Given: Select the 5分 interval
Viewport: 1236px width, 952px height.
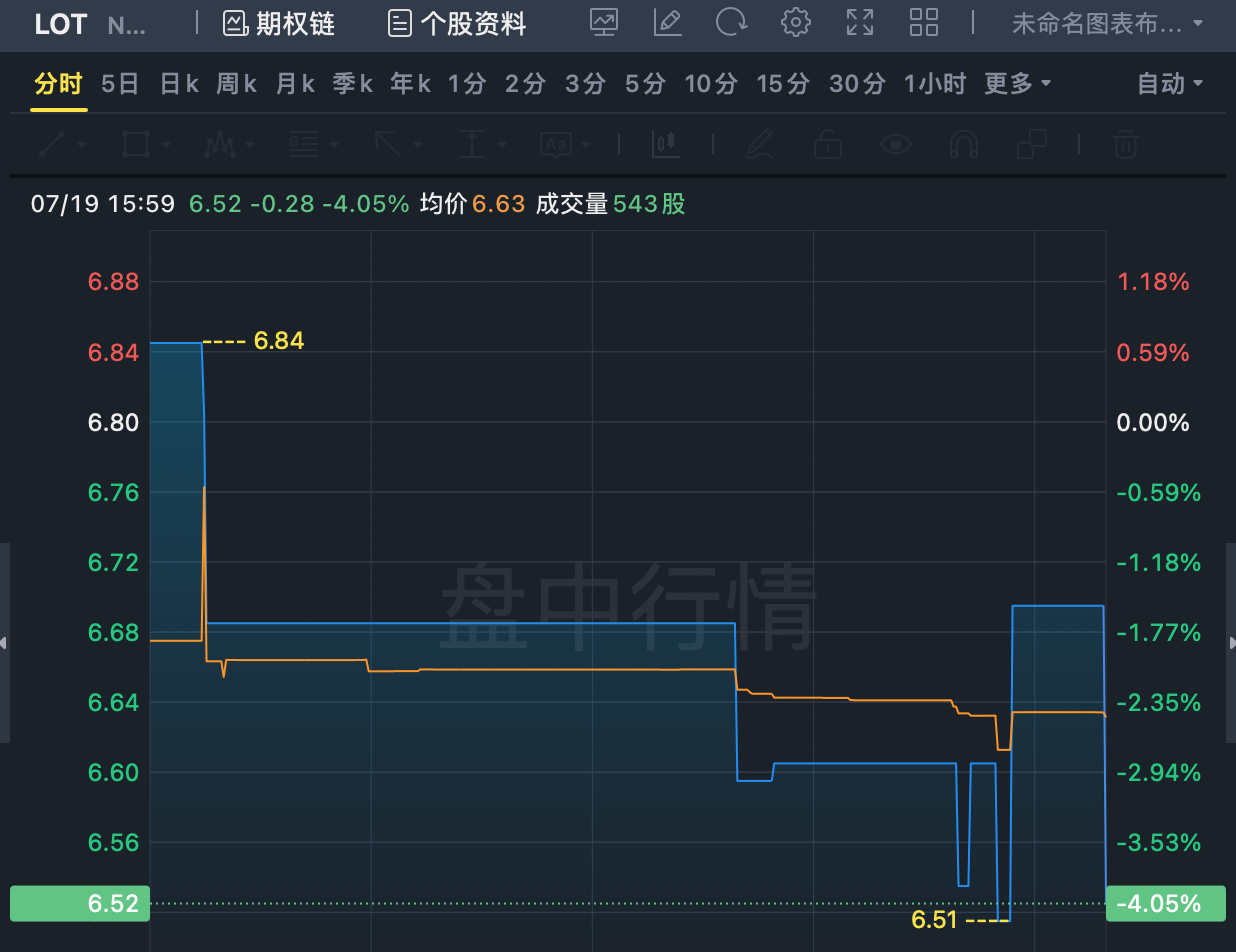Looking at the screenshot, I should (x=645, y=84).
